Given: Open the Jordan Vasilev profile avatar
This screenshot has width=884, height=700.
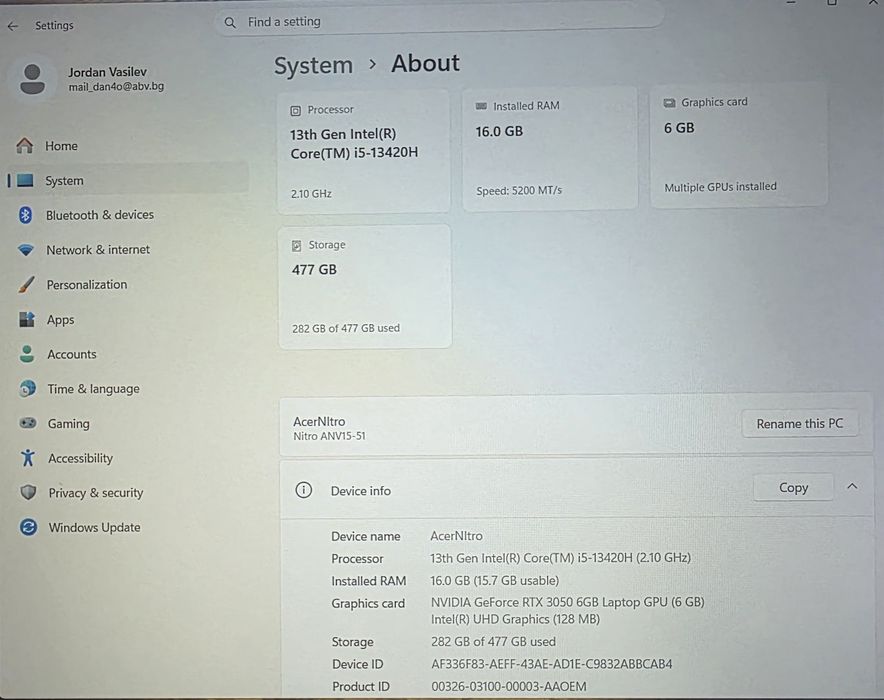Looking at the screenshot, I should pyautogui.click(x=32, y=79).
